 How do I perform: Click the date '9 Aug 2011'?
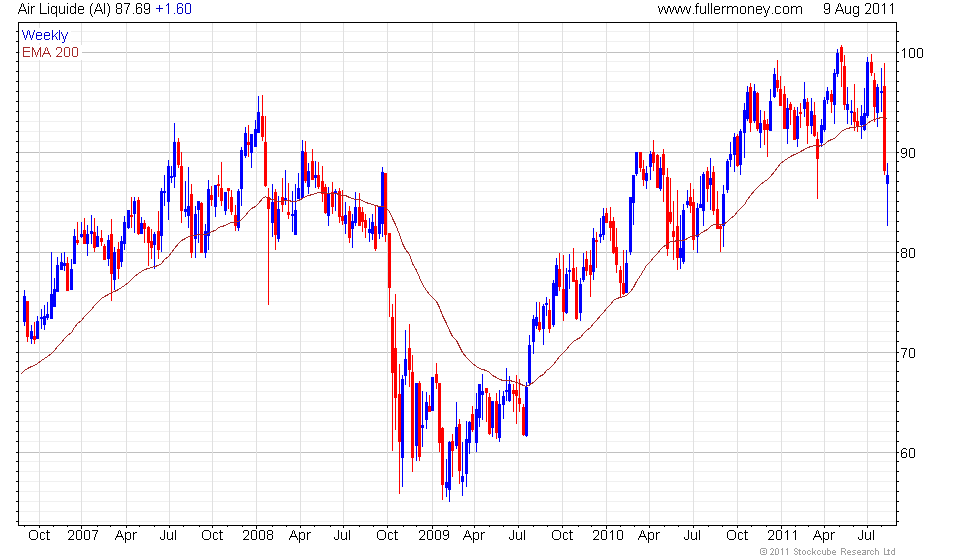(x=859, y=9)
